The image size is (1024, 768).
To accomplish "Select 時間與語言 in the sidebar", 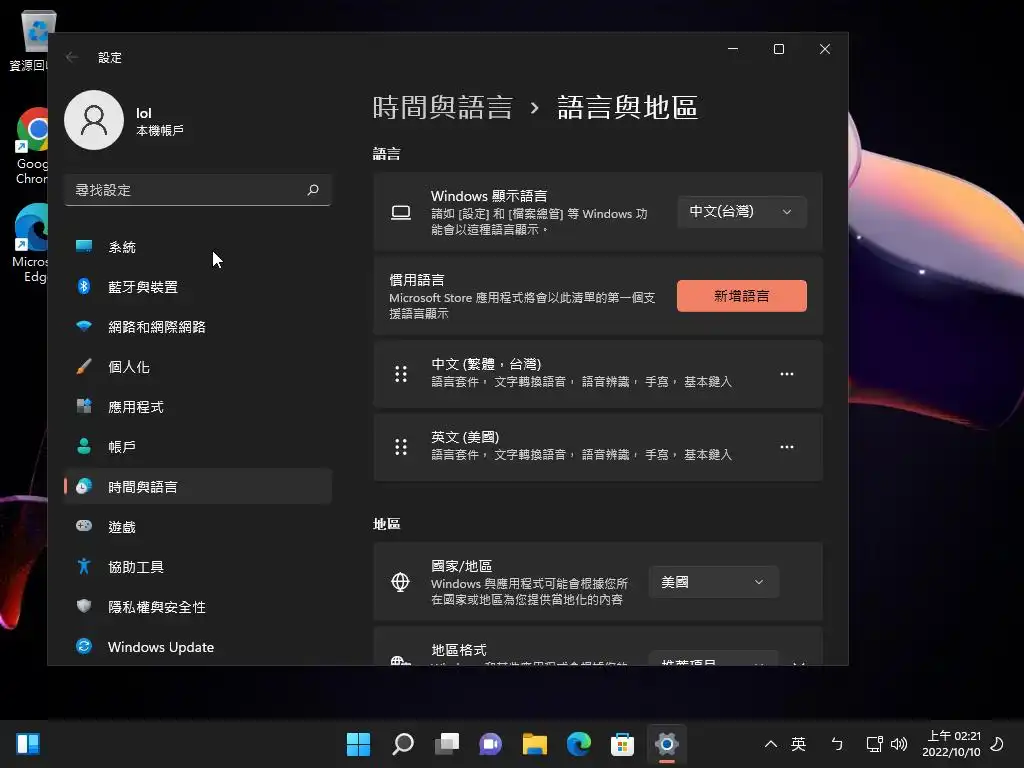I will coord(198,487).
